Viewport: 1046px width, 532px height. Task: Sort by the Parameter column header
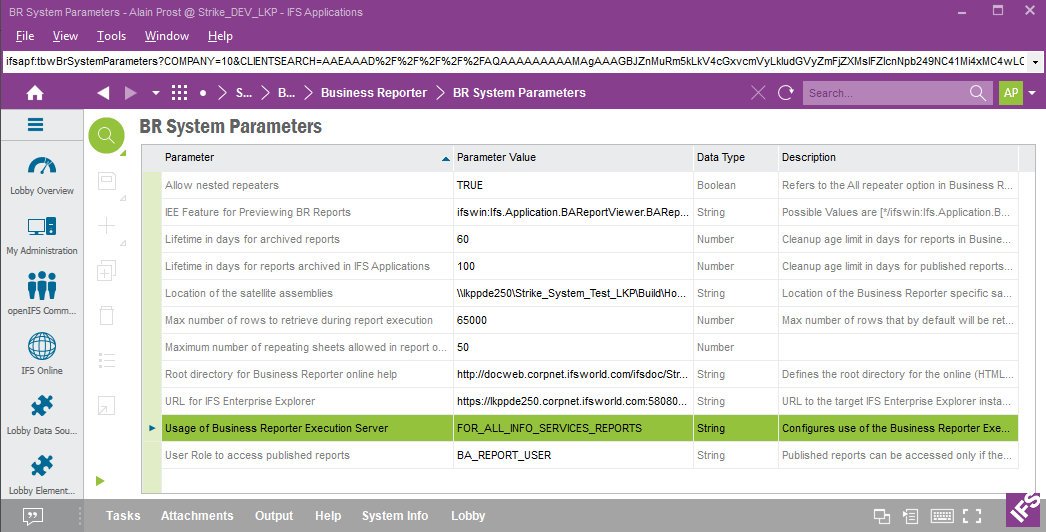[308, 158]
